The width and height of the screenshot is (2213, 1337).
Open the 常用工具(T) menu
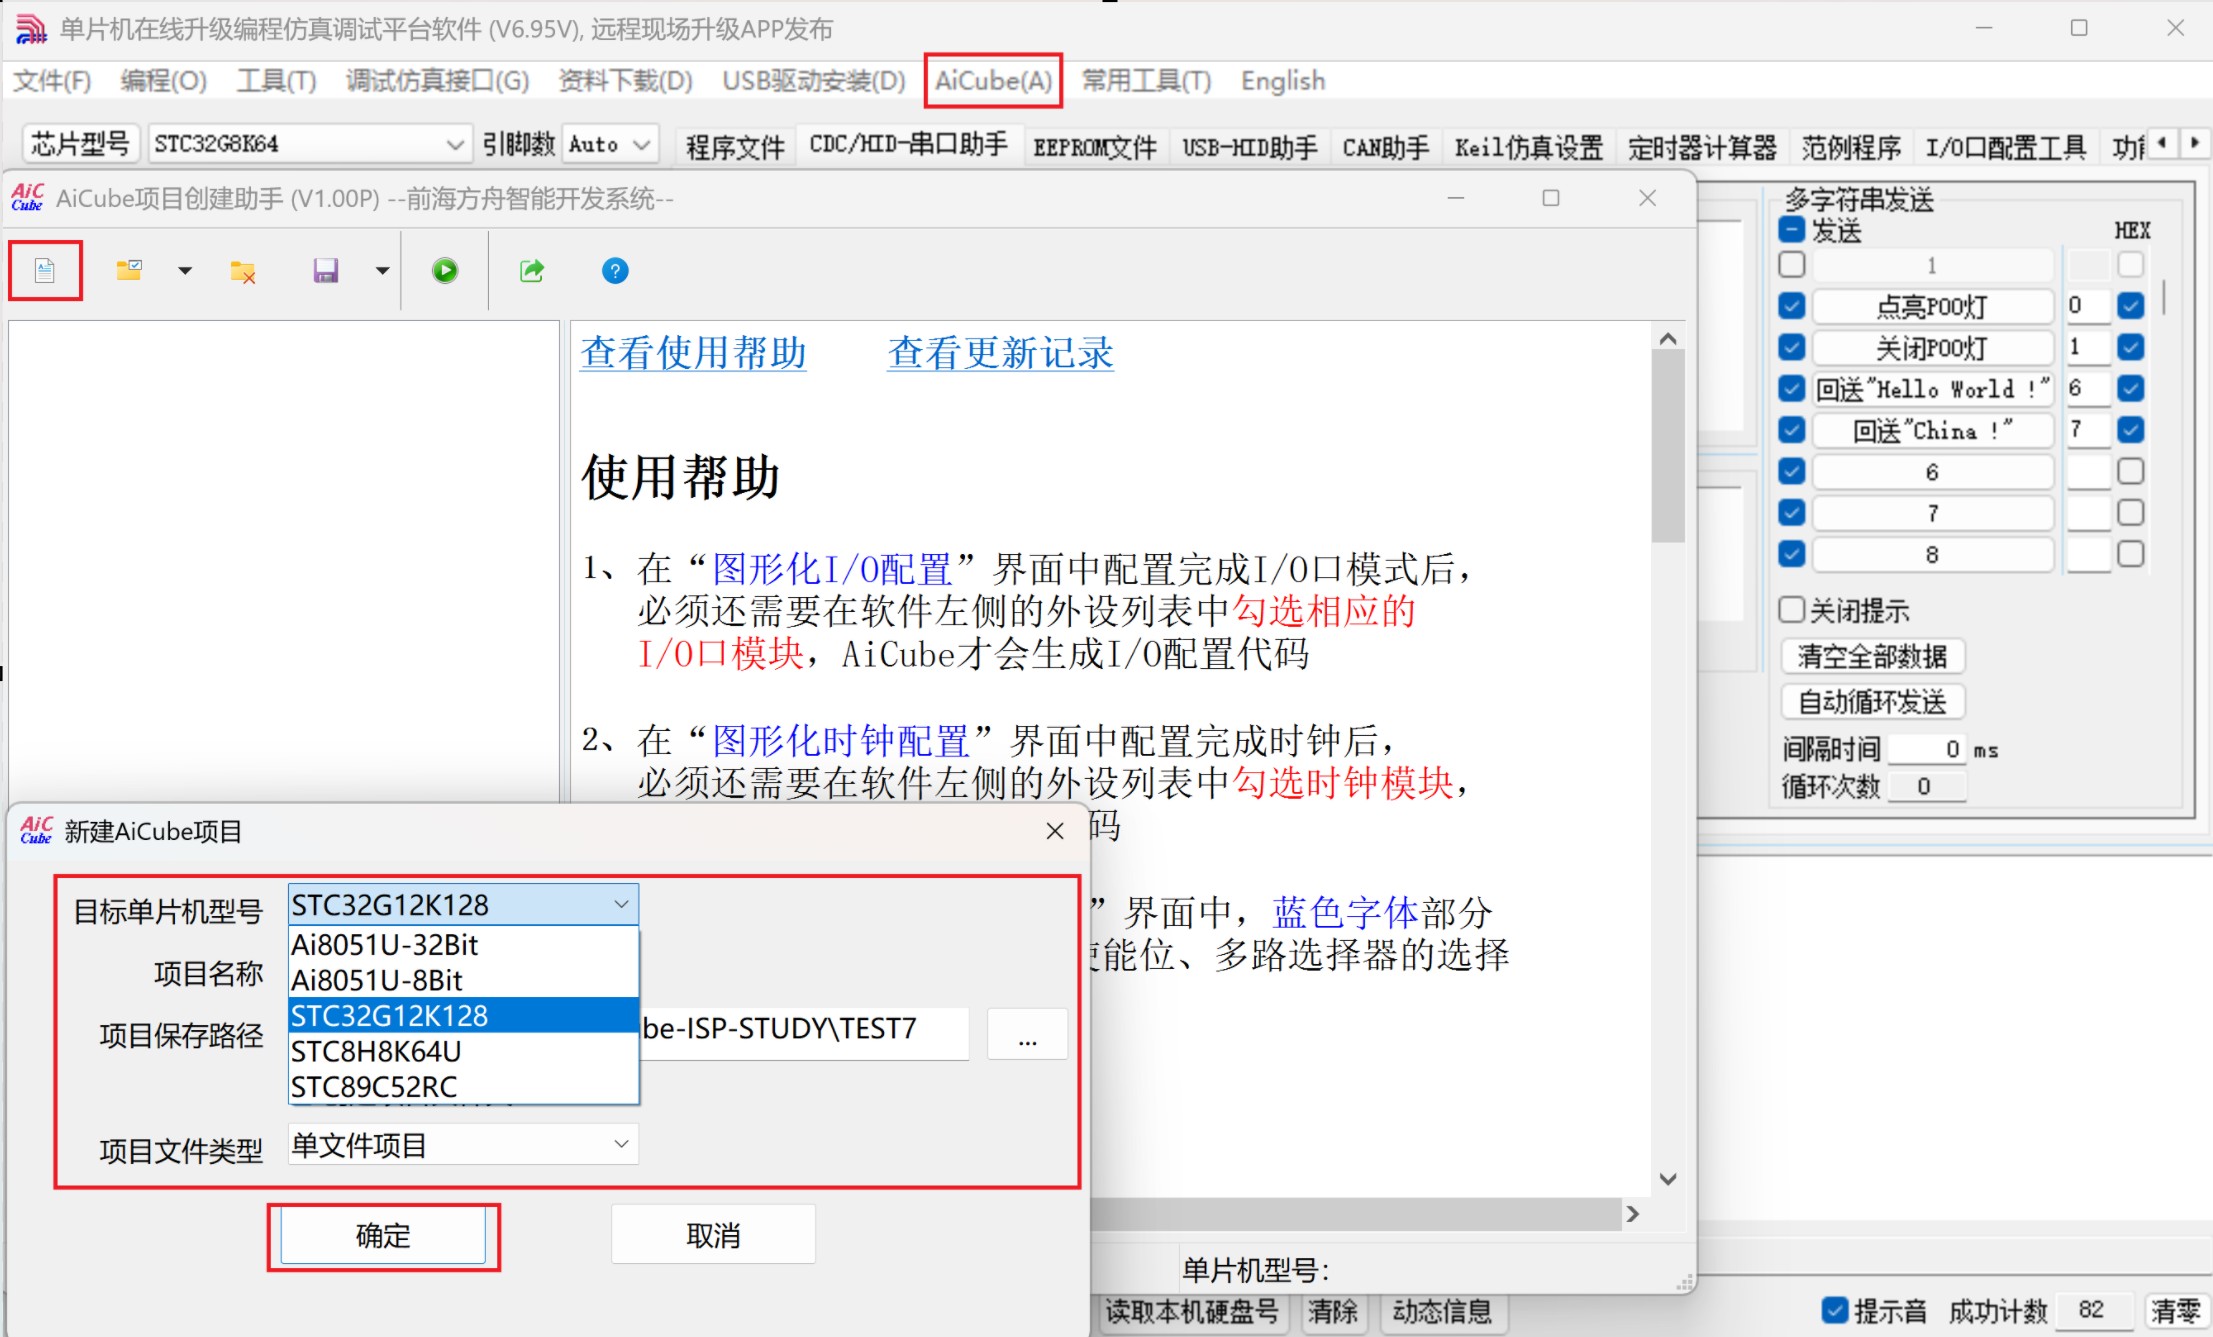coord(1146,81)
